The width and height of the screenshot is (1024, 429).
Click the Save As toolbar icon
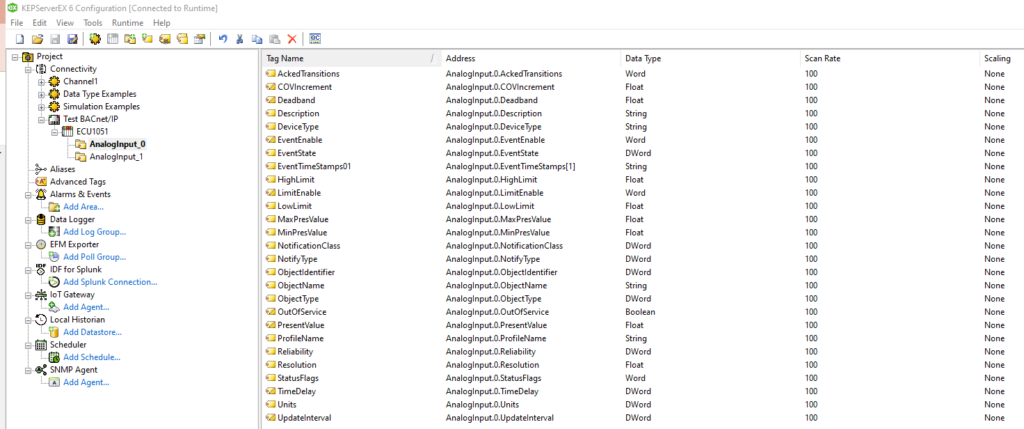(x=72, y=39)
